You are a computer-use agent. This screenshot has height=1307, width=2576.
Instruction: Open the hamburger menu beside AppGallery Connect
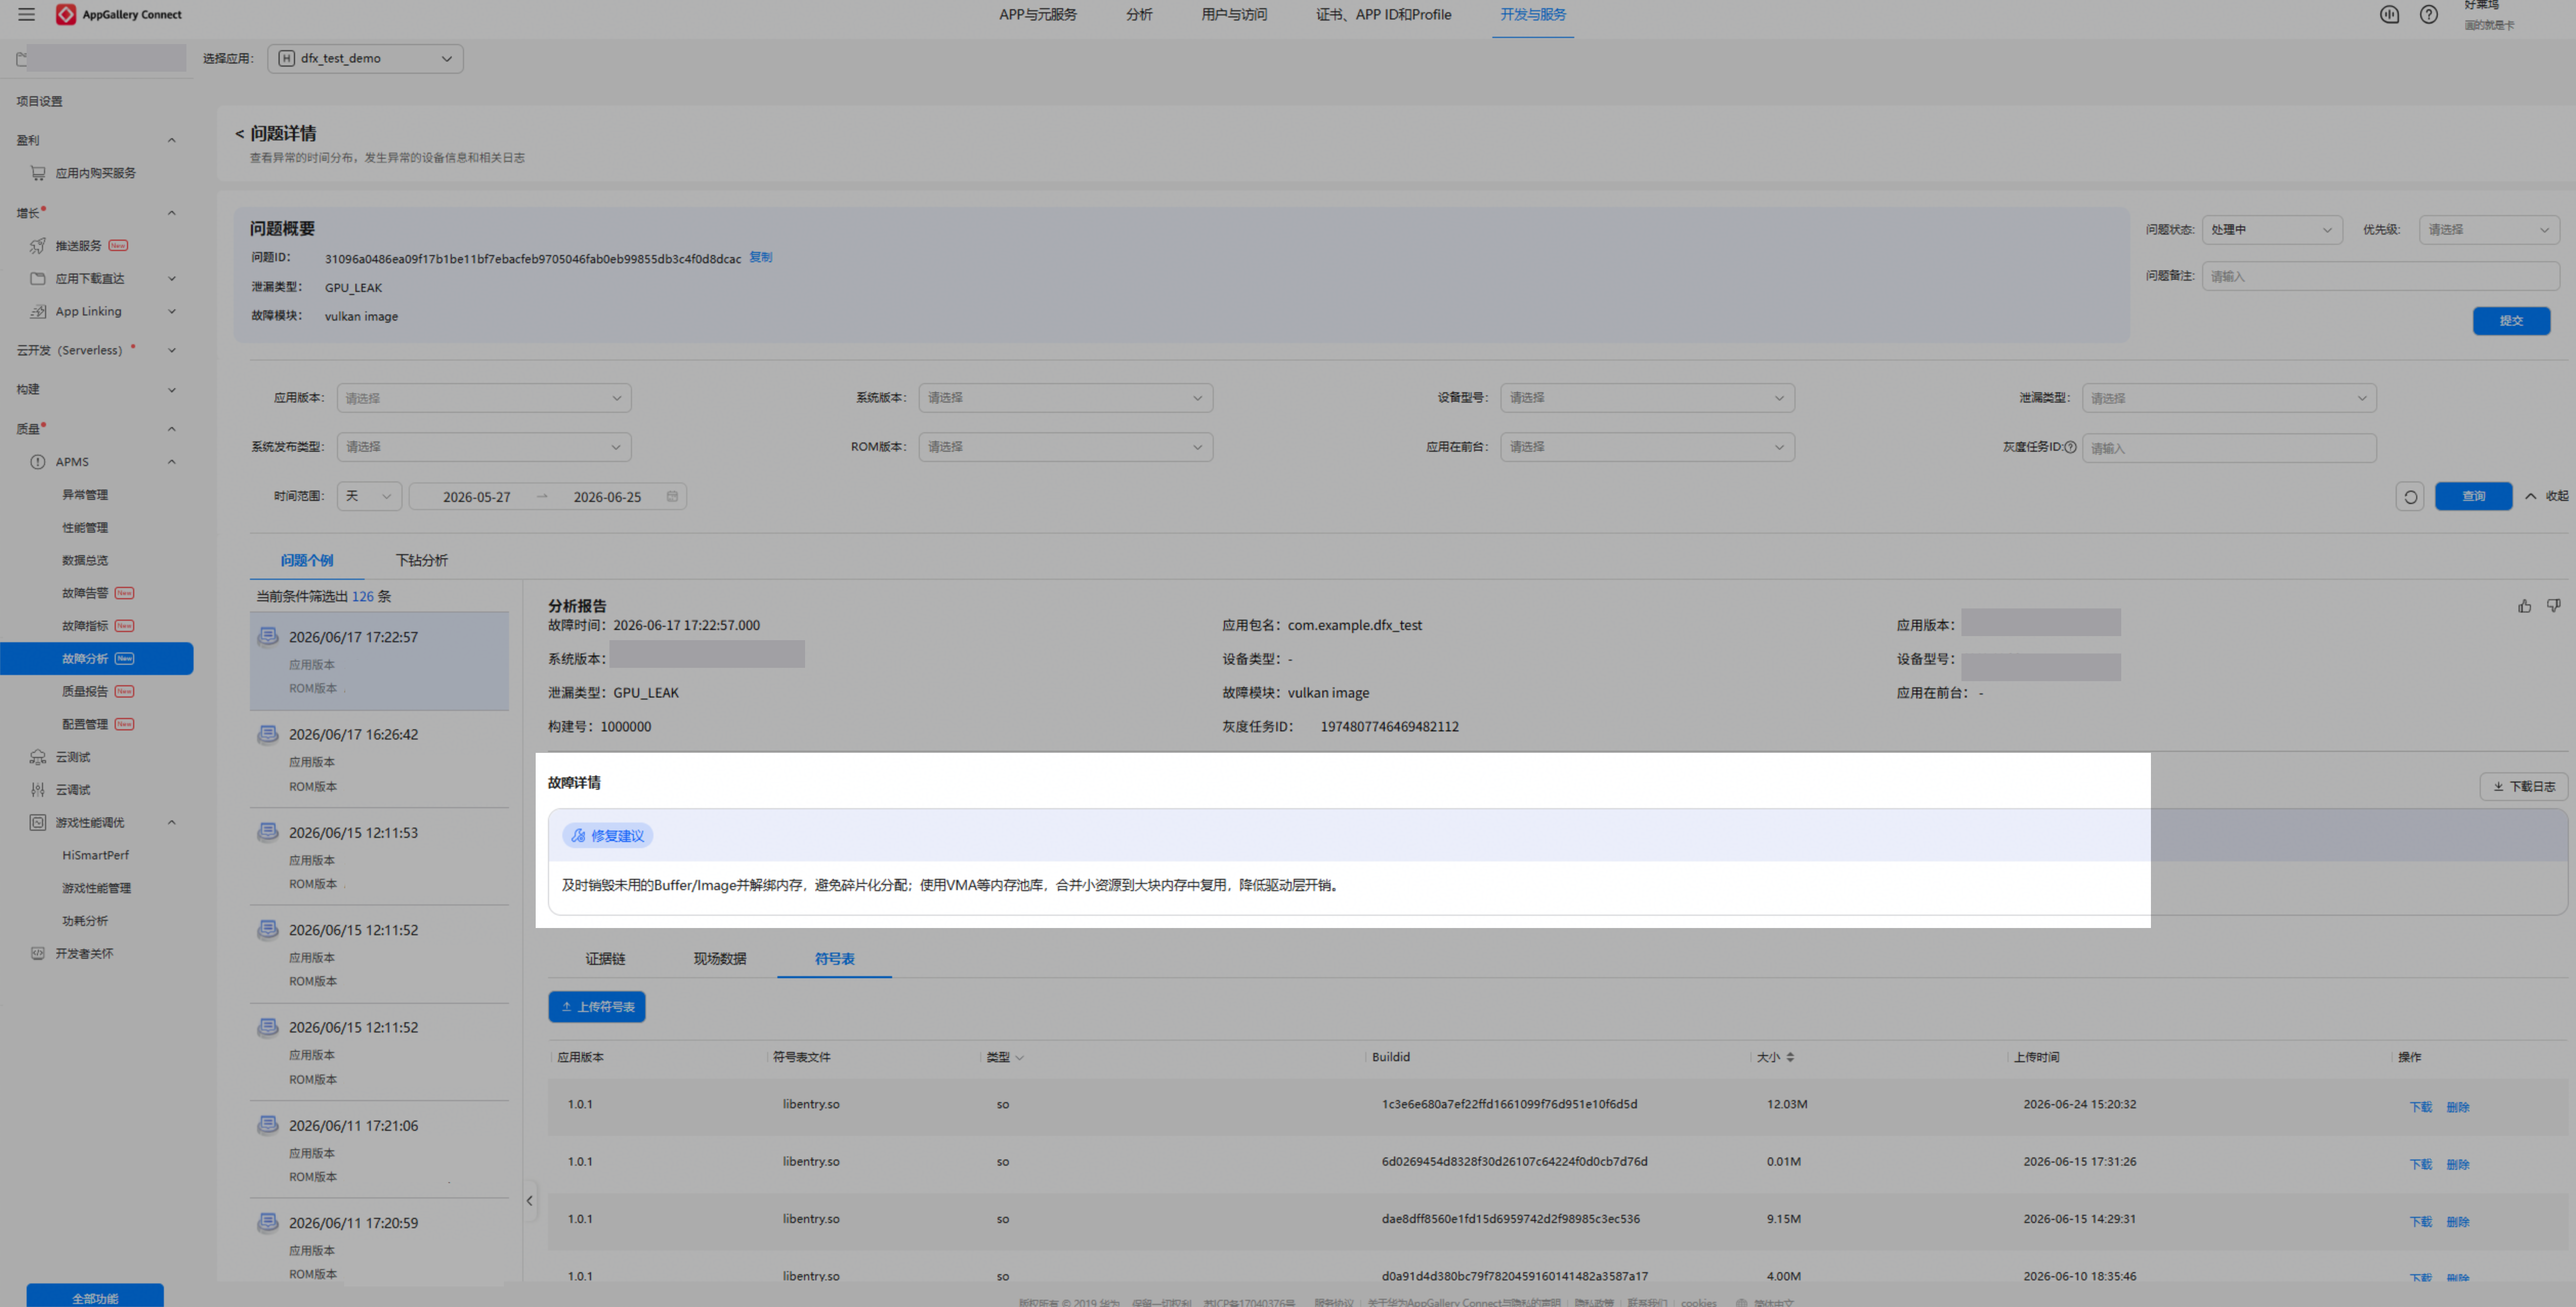(x=27, y=14)
